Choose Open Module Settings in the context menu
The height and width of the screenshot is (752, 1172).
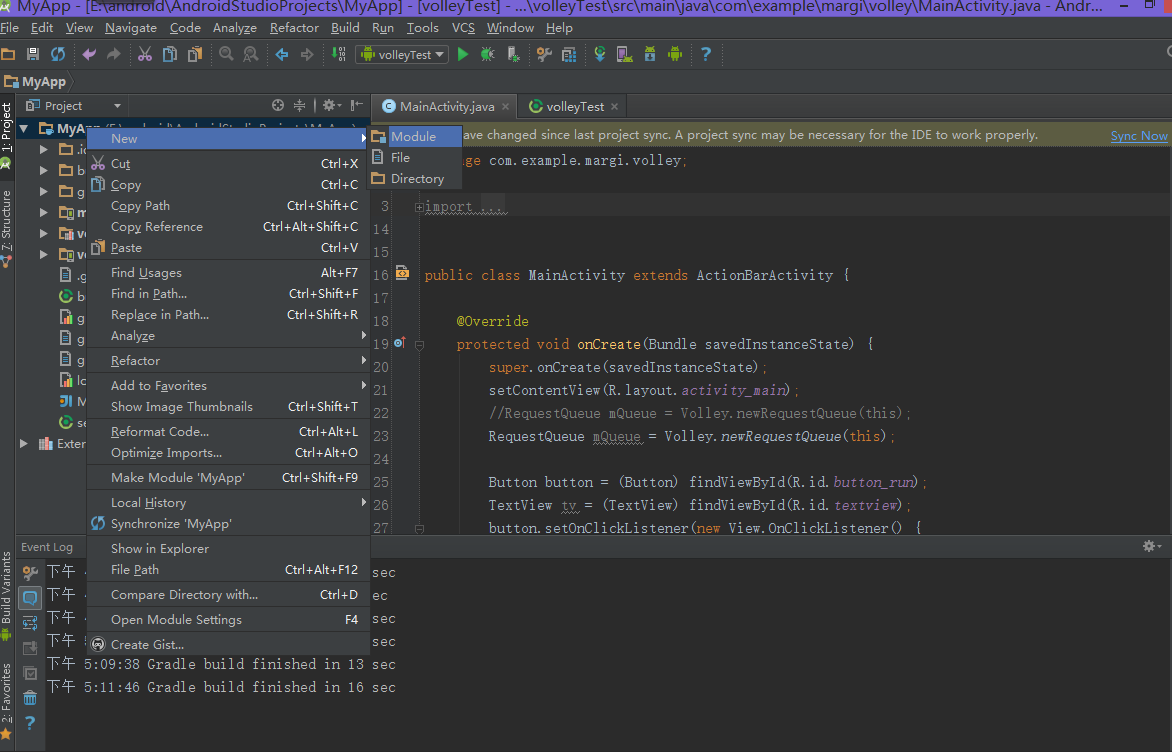tap(228, 620)
